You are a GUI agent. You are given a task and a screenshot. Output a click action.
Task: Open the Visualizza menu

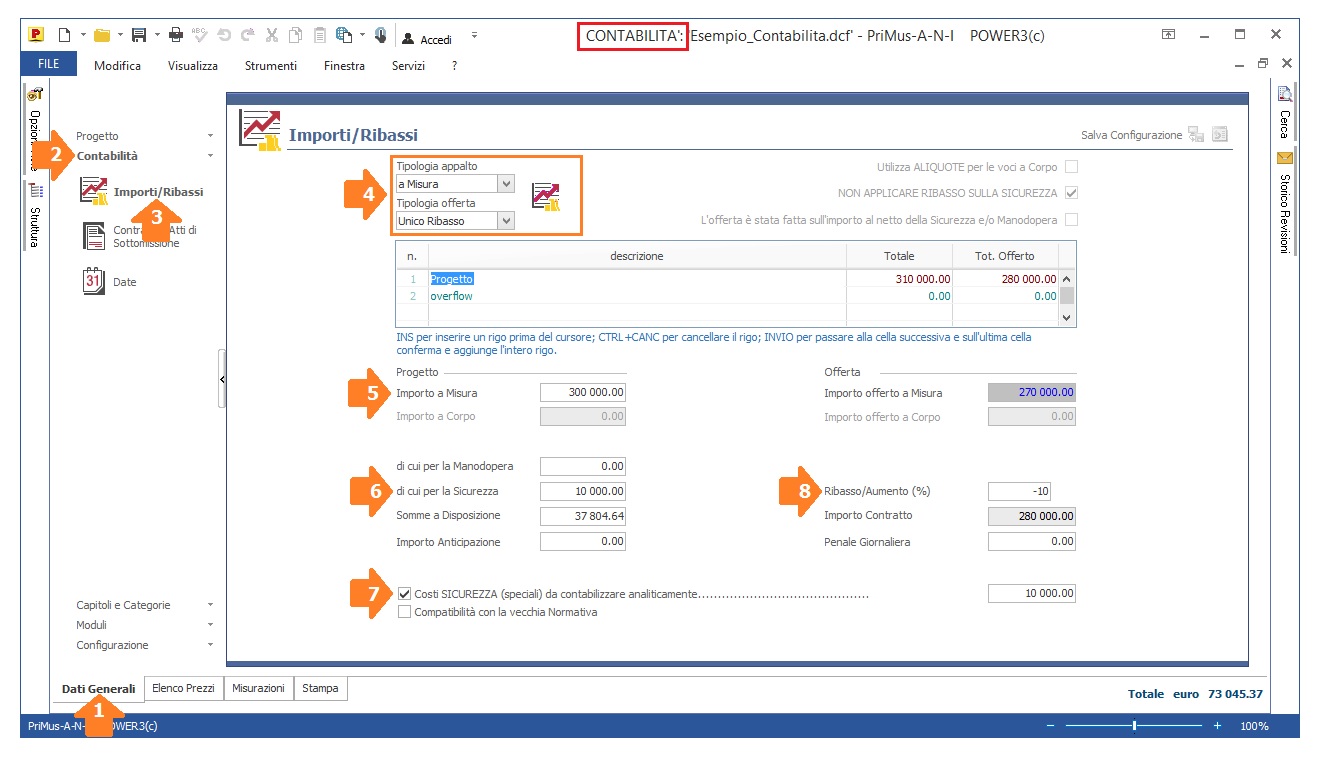coord(193,66)
